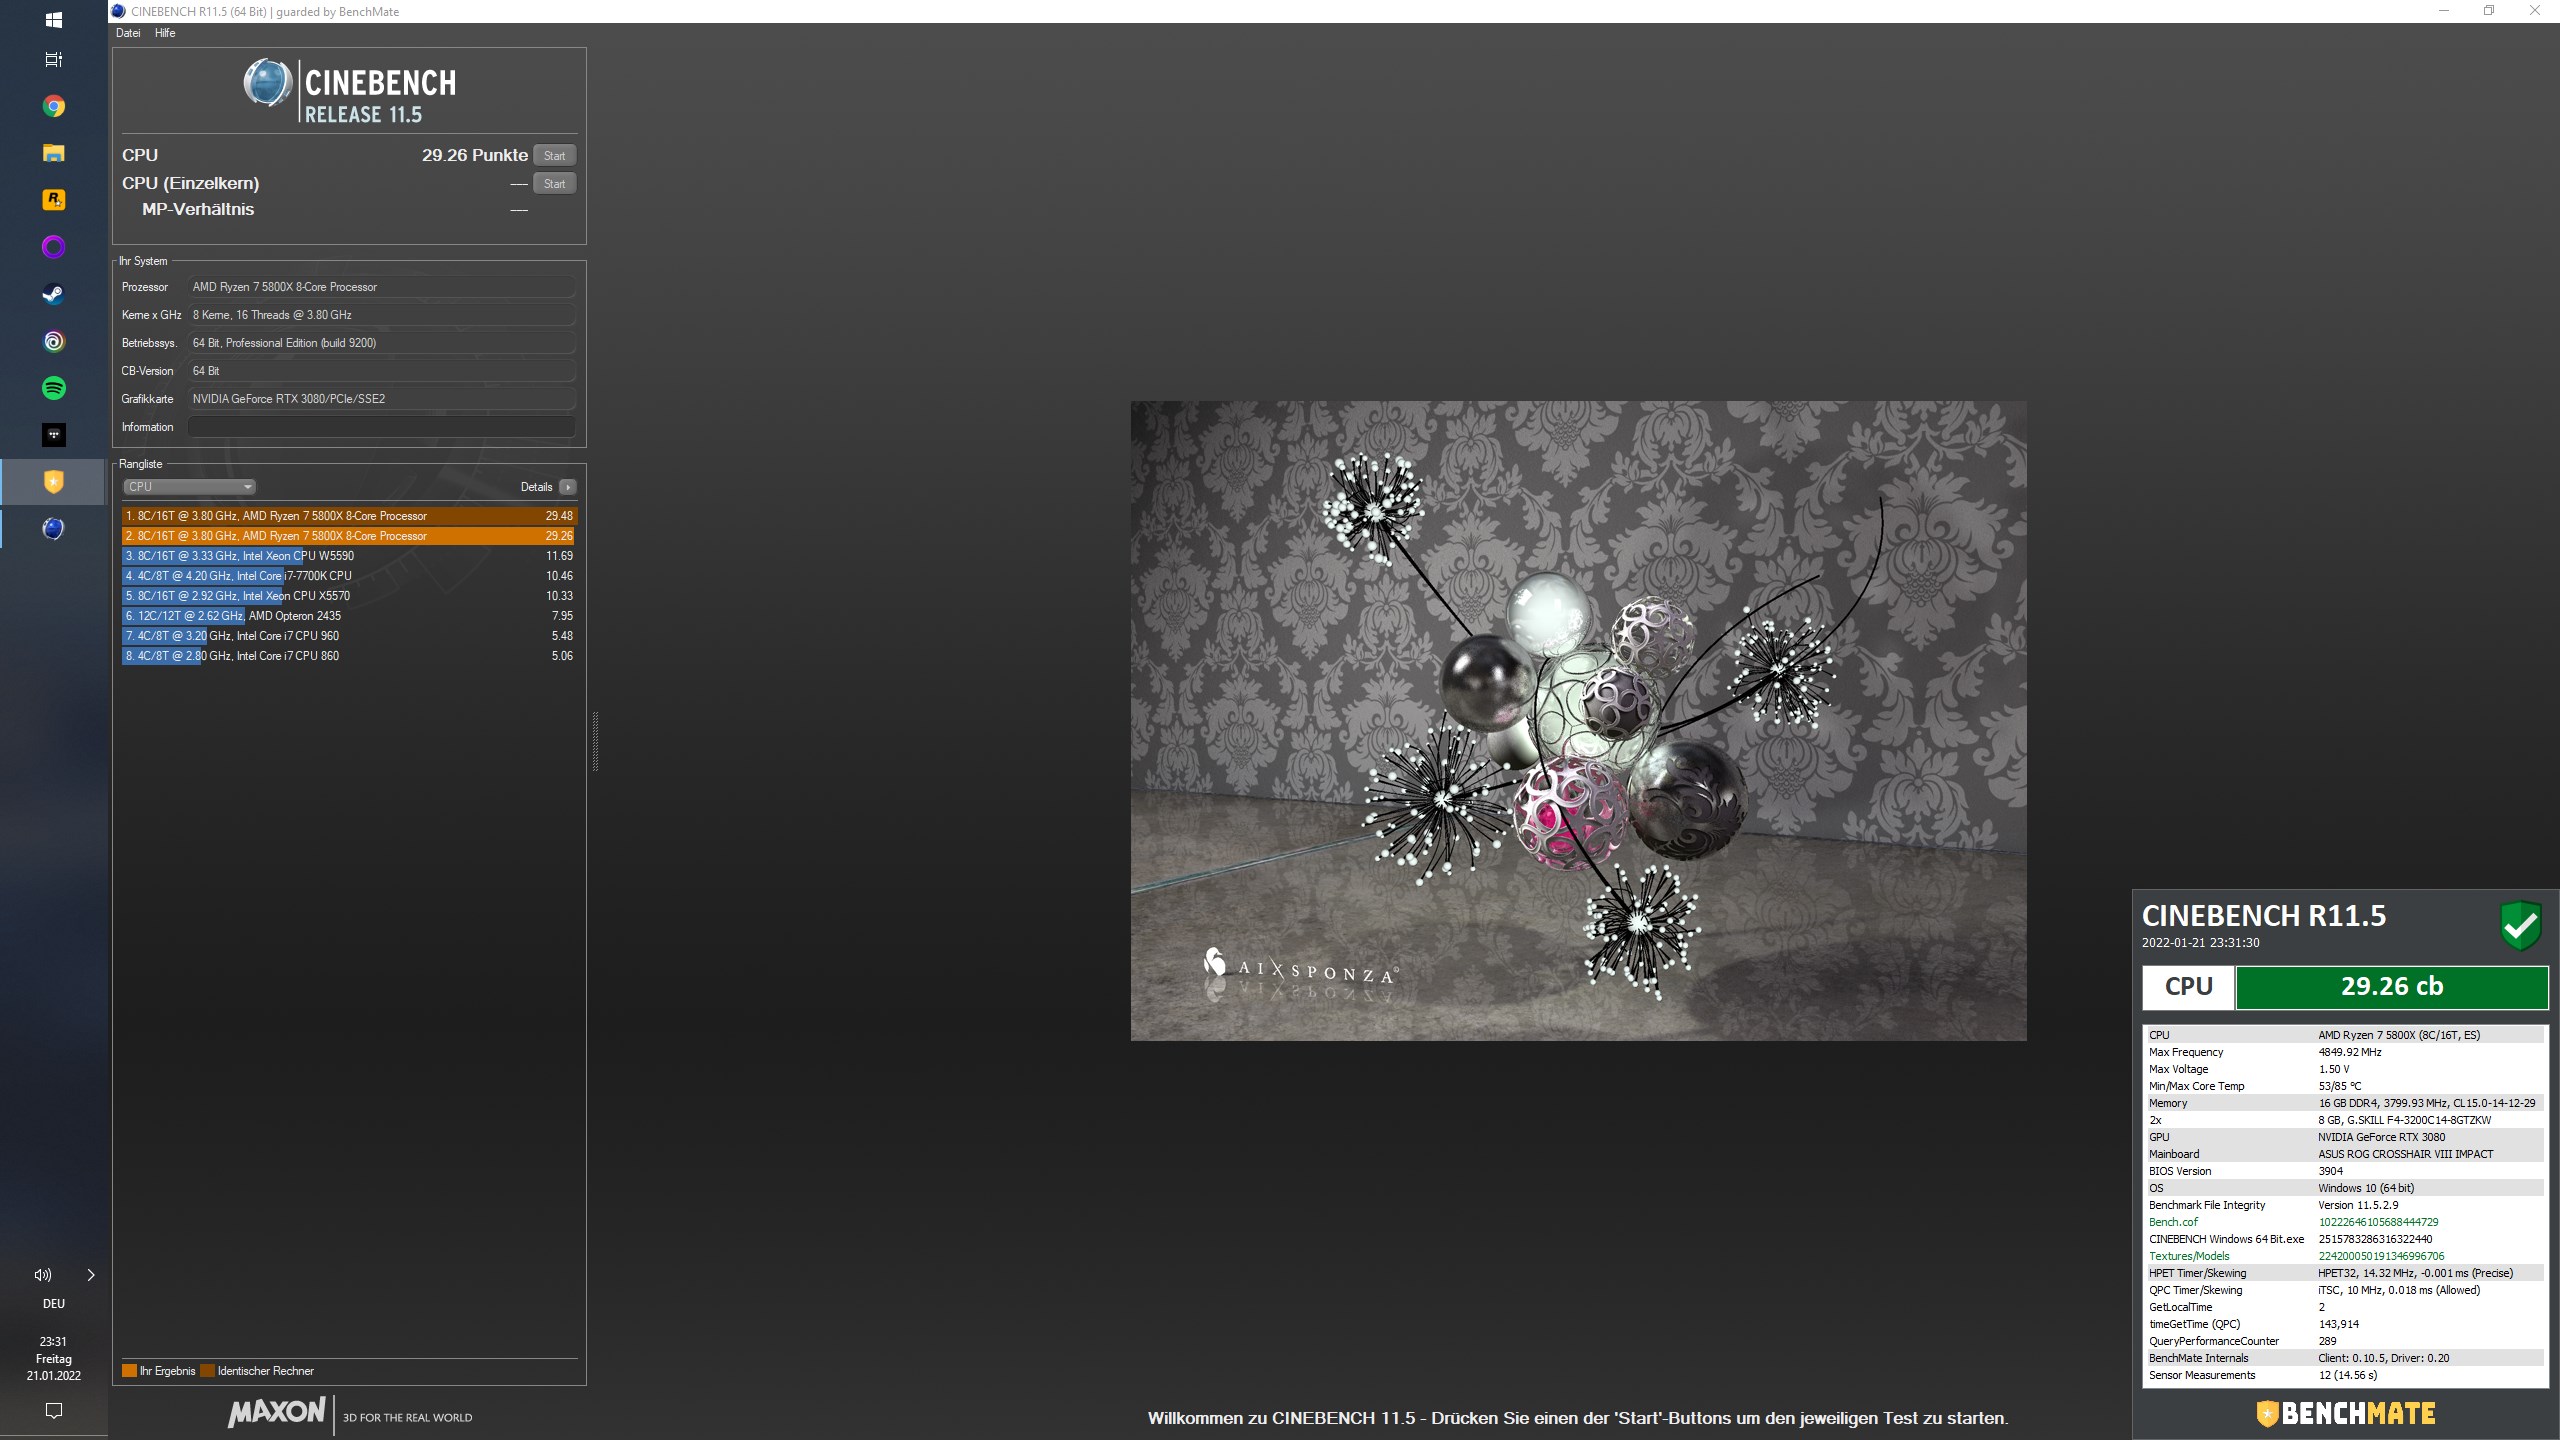Select the Intel Core i7 CPU 960 row

(349, 636)
